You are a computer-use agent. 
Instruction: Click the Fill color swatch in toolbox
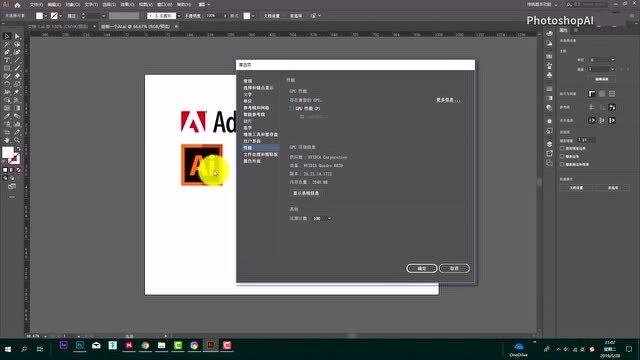click(8, 153)
